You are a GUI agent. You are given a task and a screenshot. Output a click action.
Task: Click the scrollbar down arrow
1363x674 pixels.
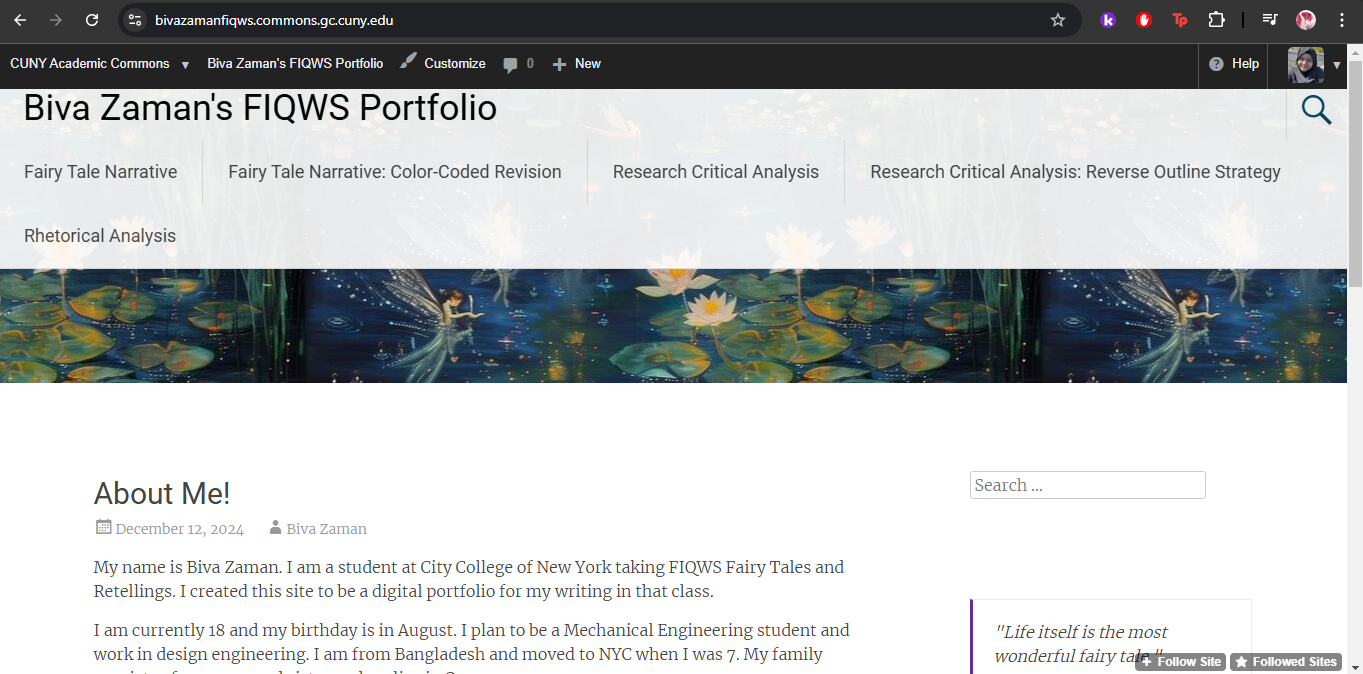pos(1355,666)
